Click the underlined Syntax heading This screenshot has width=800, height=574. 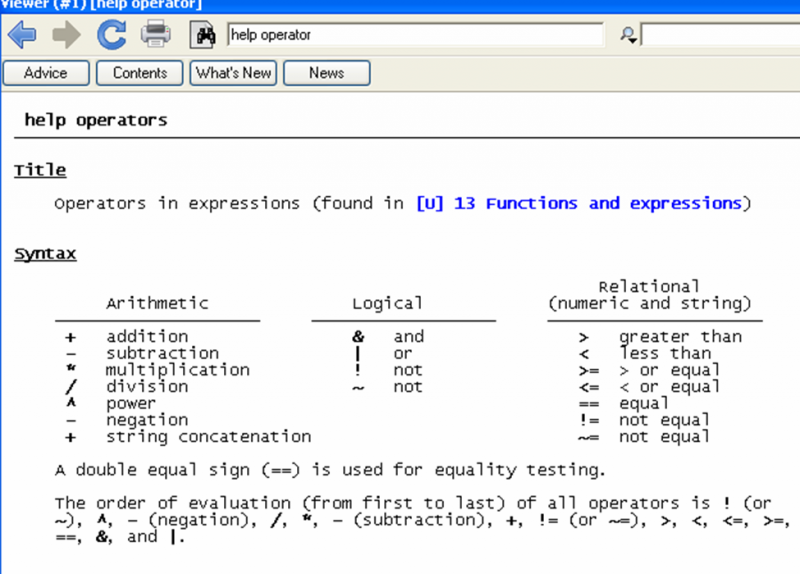[45, 254]
